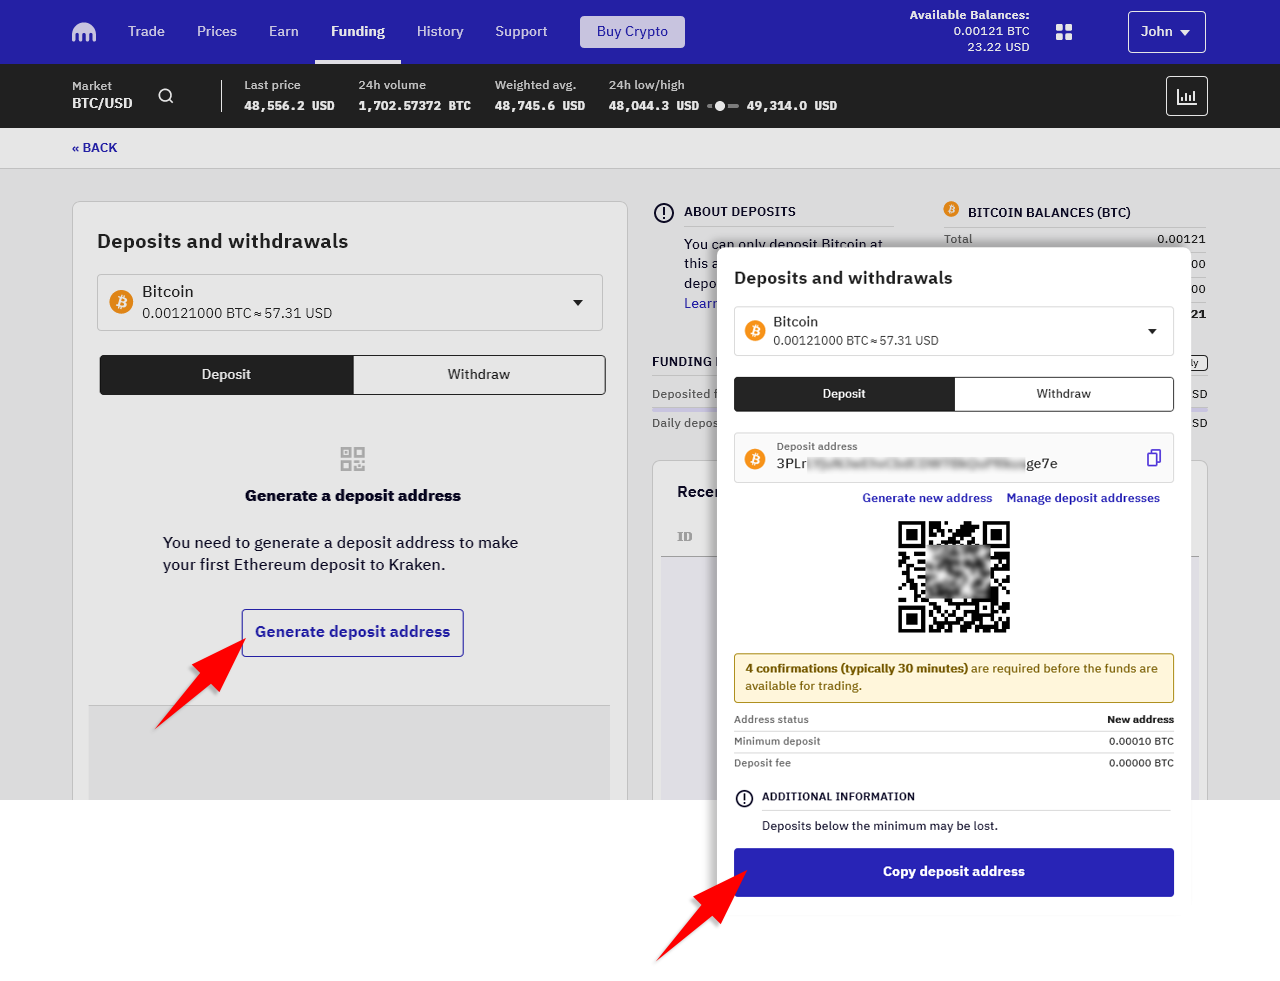Click Generate deposit address button

coord(353,633)
